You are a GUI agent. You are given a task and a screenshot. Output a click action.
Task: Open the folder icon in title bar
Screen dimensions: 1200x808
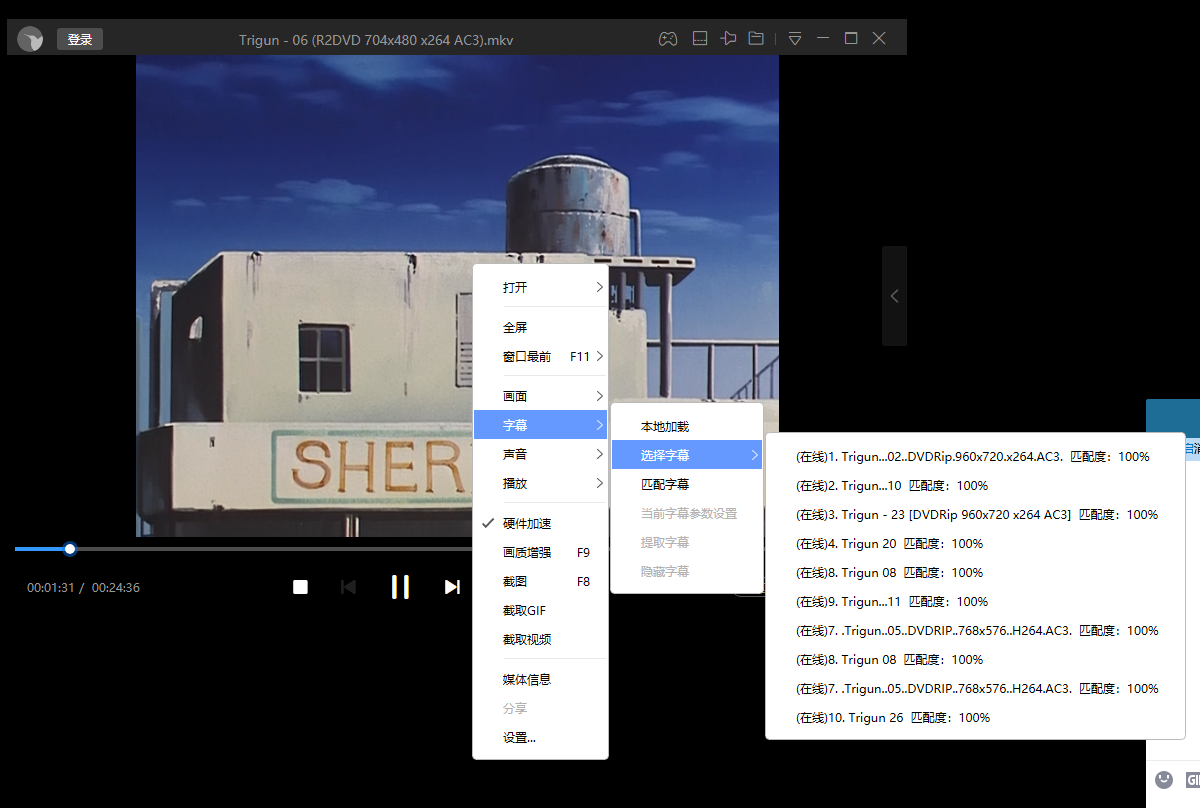(756, 39)
